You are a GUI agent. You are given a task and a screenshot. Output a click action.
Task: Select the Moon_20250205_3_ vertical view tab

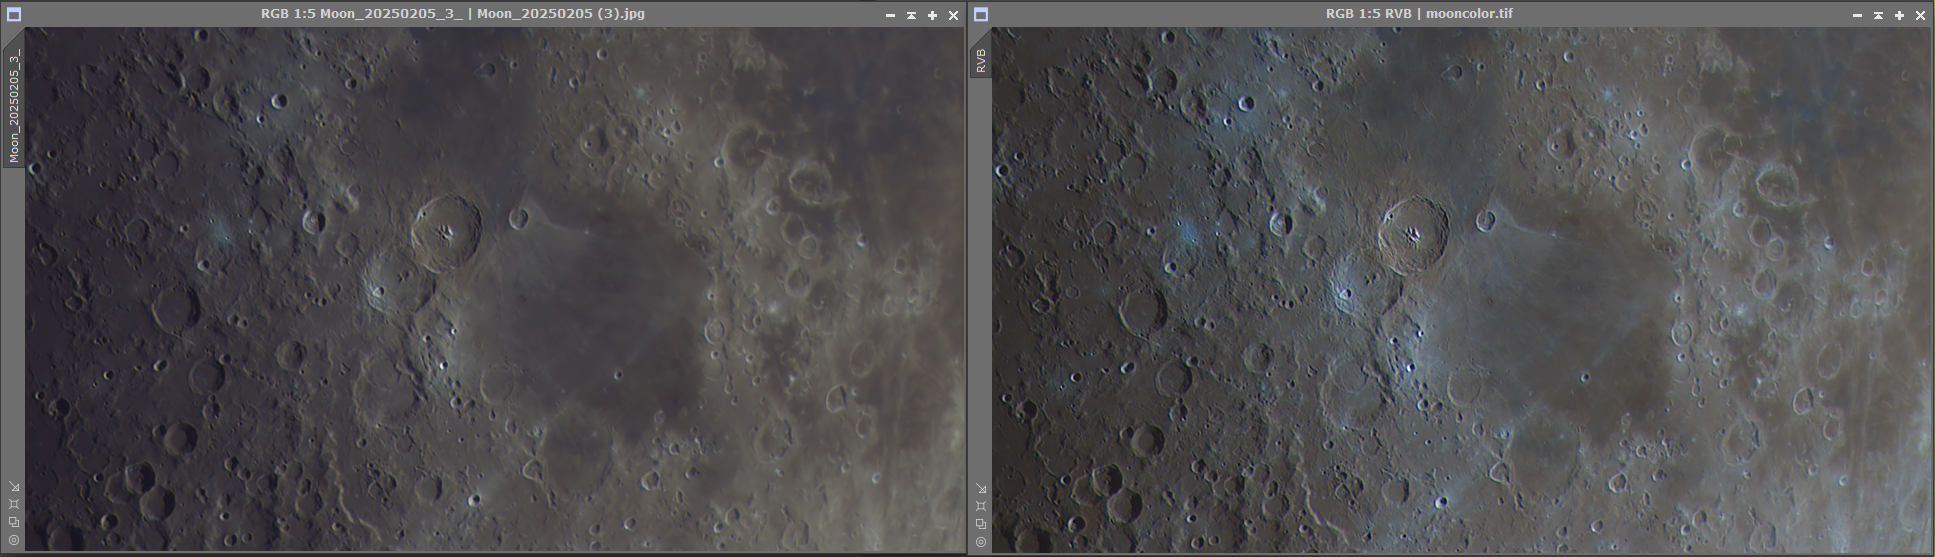coord(14,105)
